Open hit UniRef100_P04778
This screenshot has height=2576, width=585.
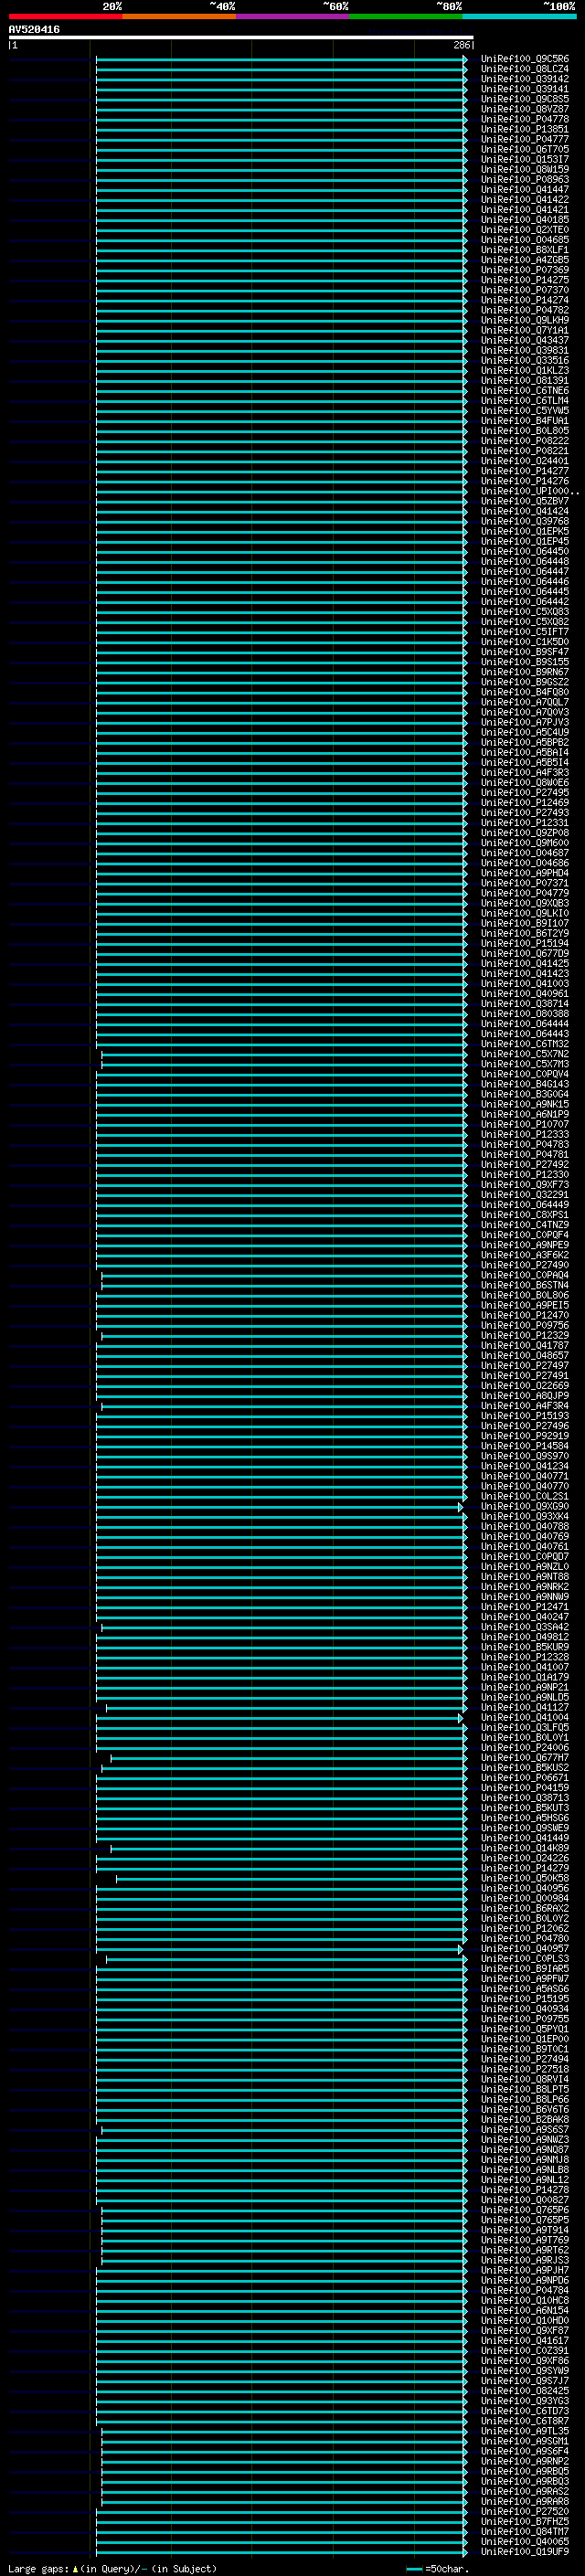point(524,119)
